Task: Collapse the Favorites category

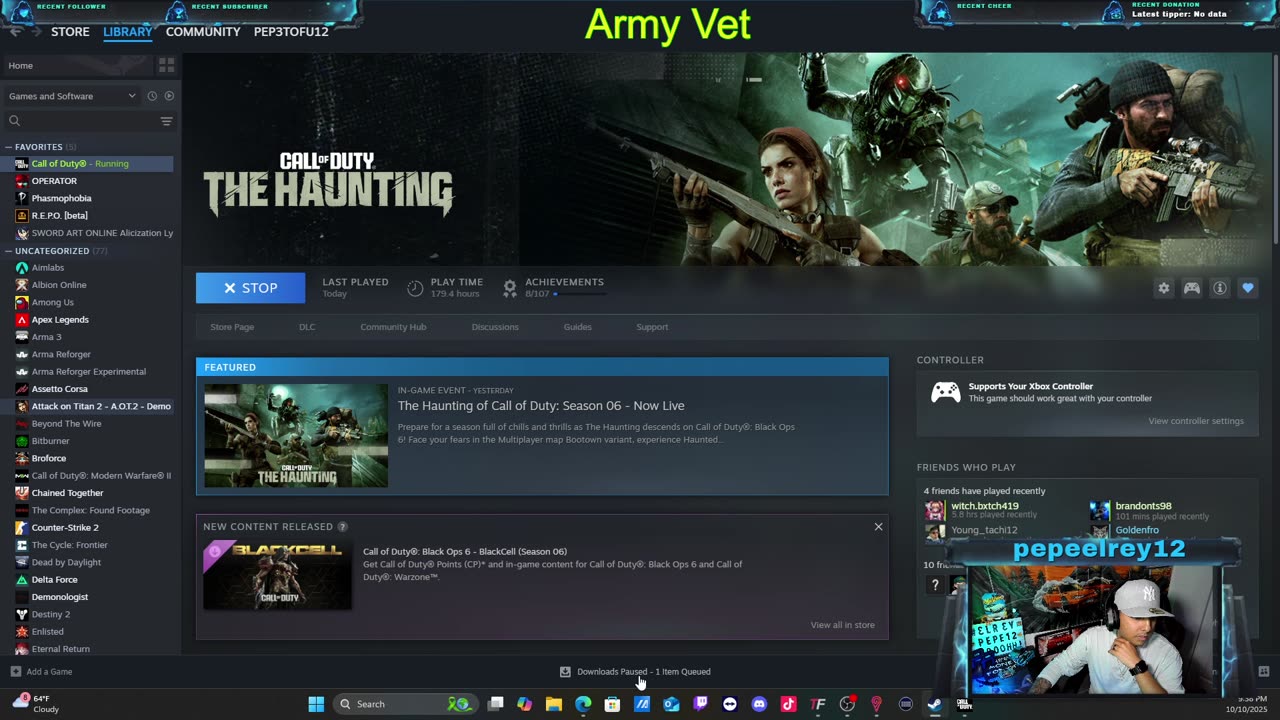Action: 8,147
